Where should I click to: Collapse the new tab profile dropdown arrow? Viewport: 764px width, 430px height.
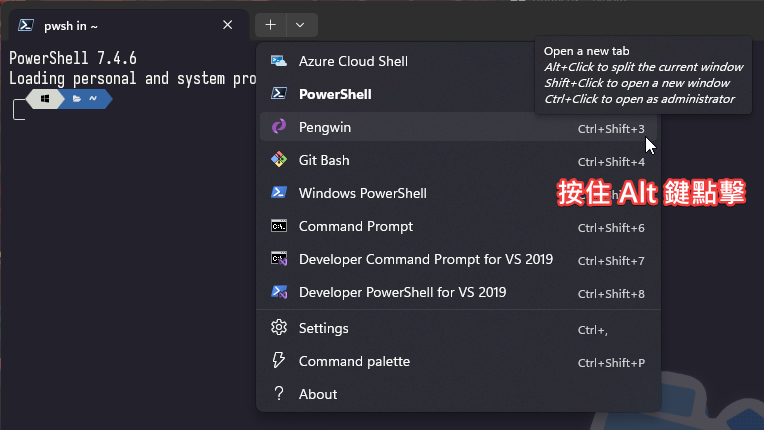point(302,24)
